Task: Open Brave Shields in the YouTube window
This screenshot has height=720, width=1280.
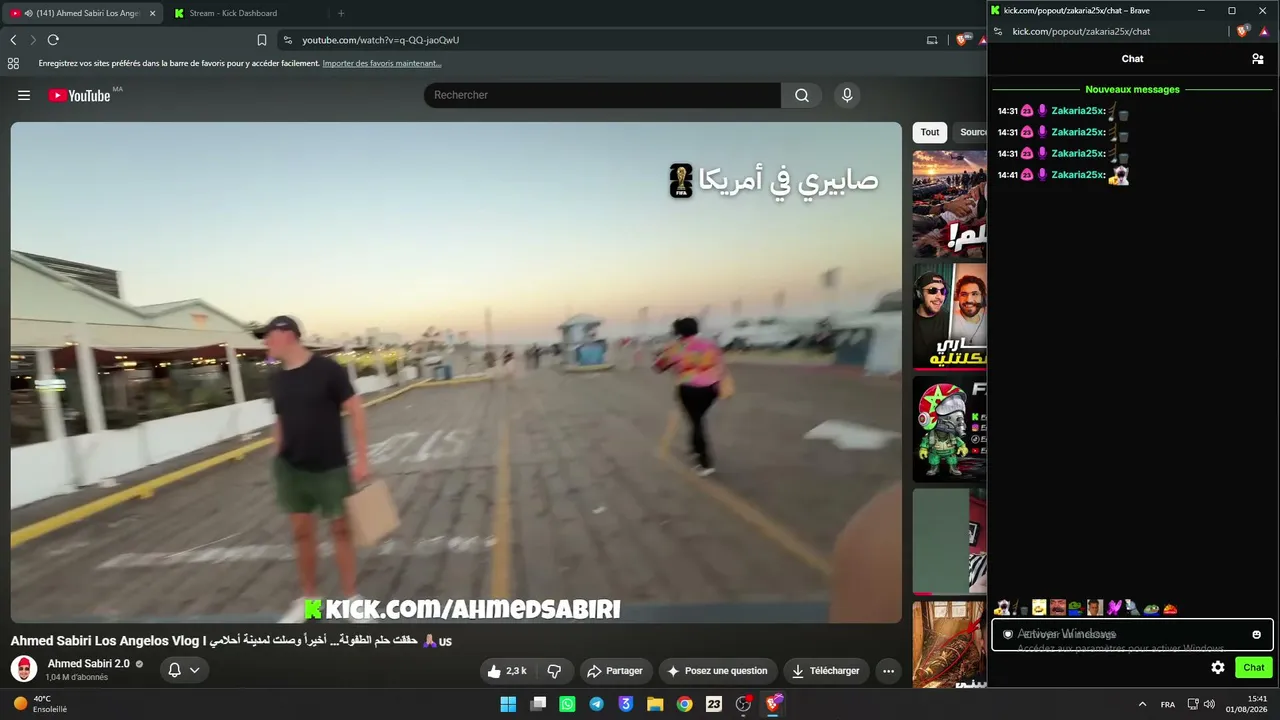Action: tap(962, 40)
